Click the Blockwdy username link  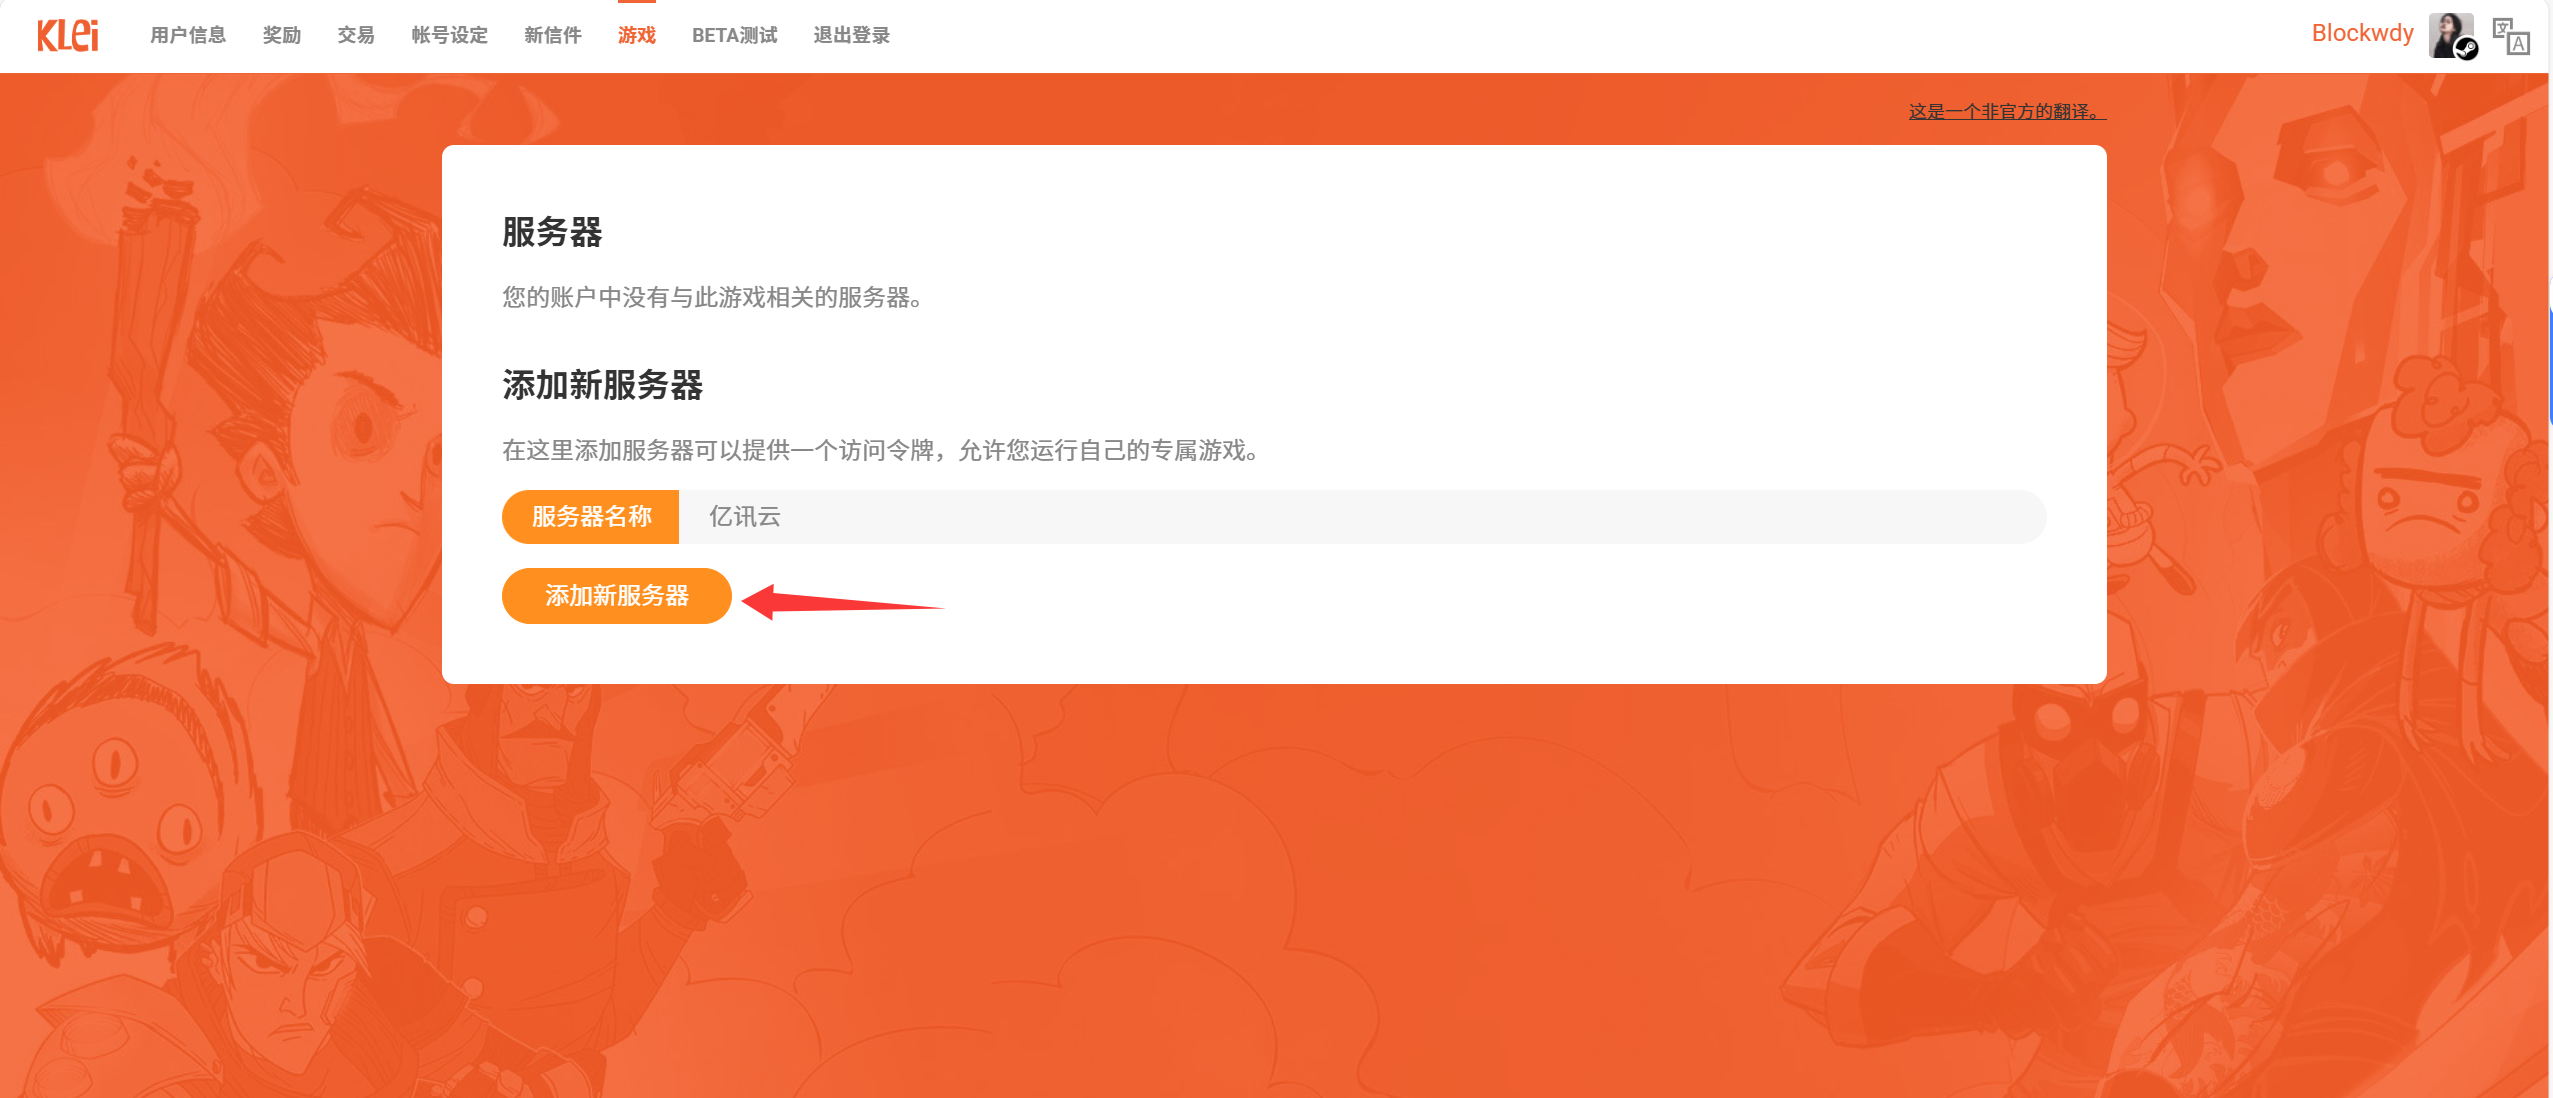pyautogui.click(x=2362, y=33)
